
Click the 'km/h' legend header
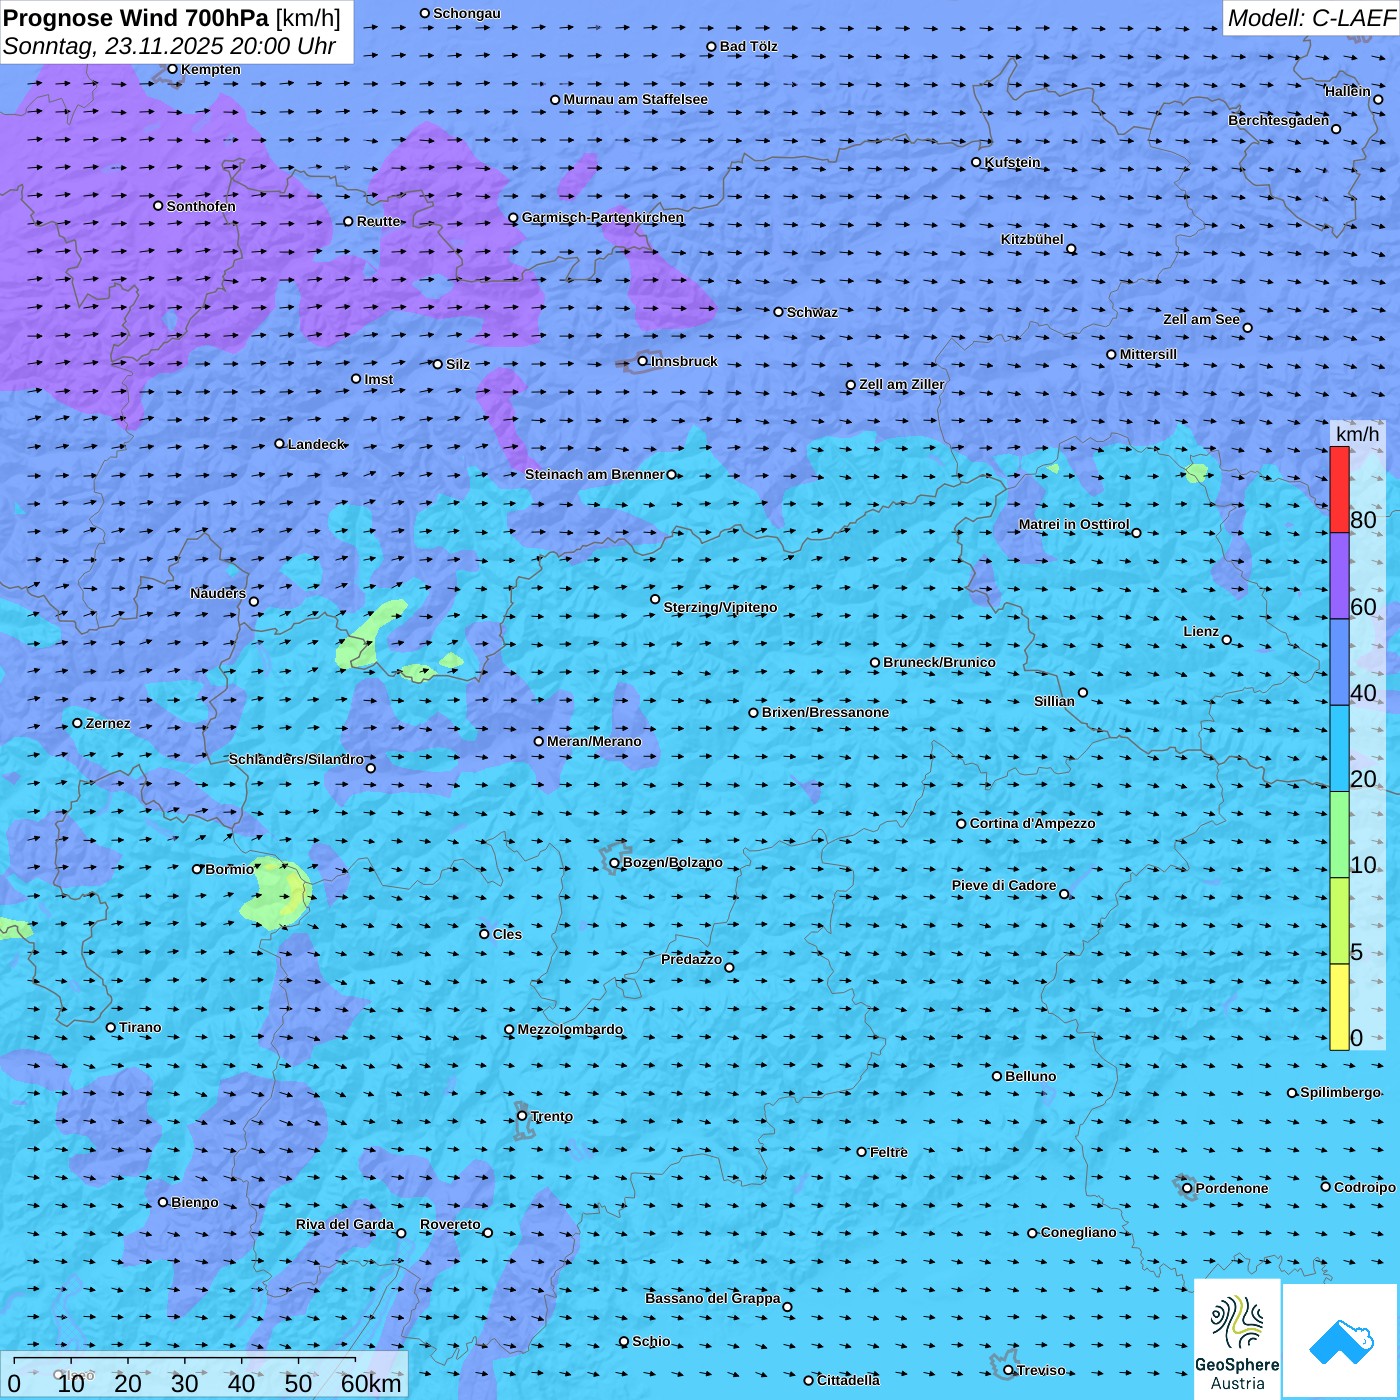point(1358,434)
